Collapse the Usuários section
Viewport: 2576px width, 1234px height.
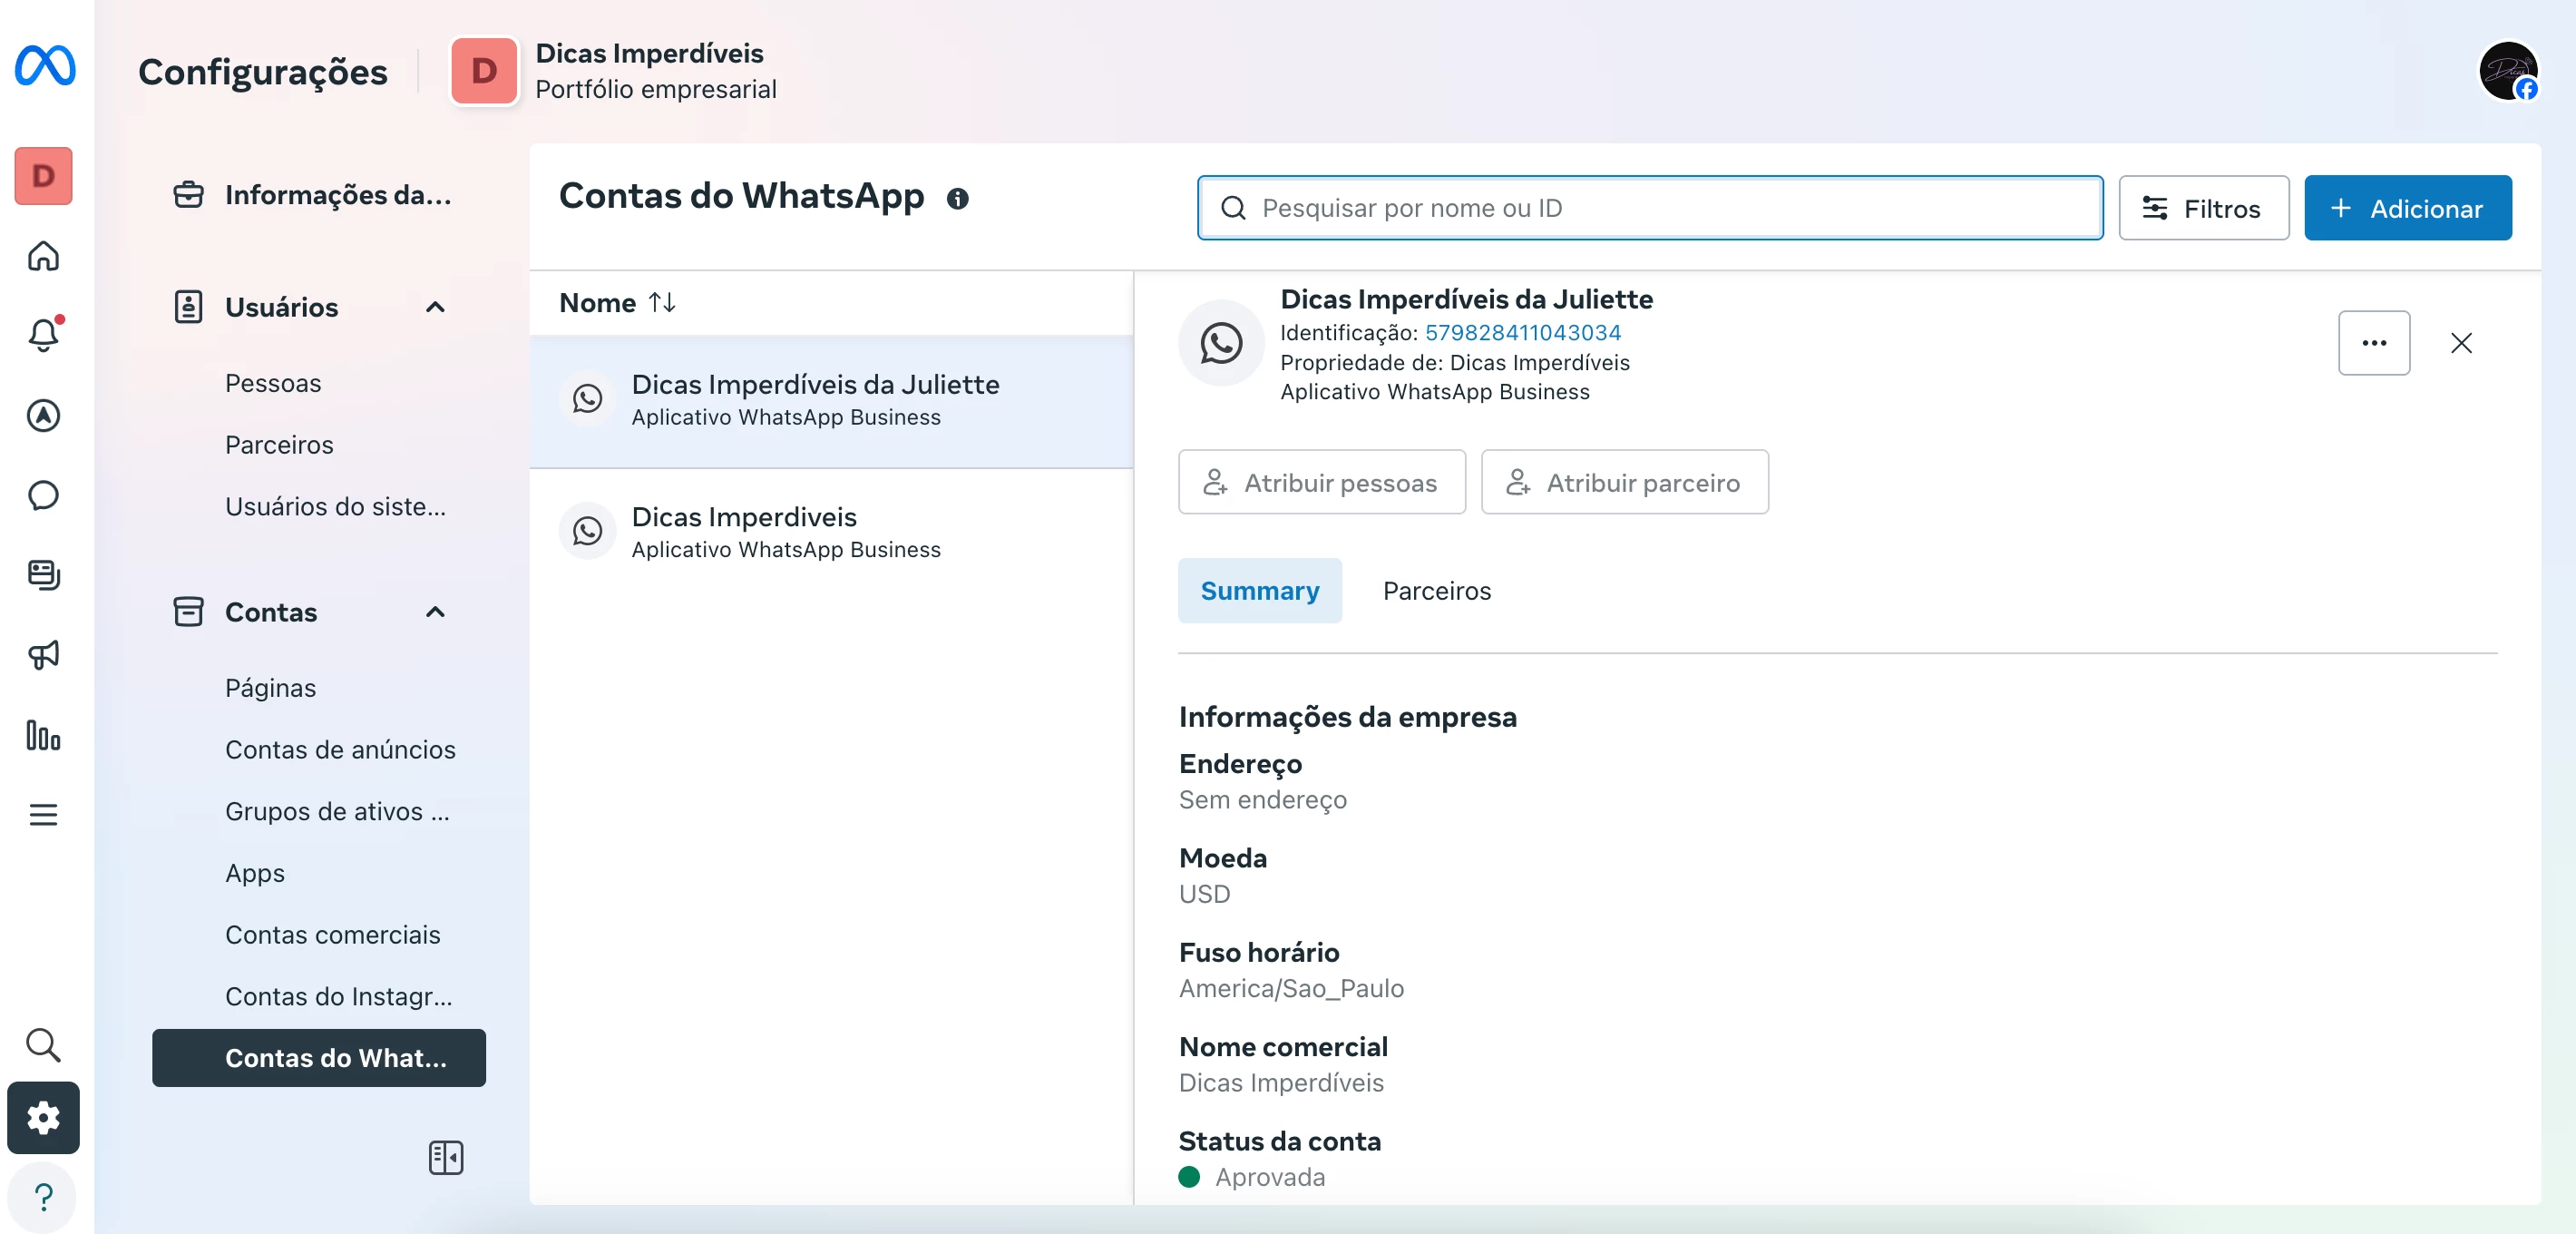(x=435, y=307)
